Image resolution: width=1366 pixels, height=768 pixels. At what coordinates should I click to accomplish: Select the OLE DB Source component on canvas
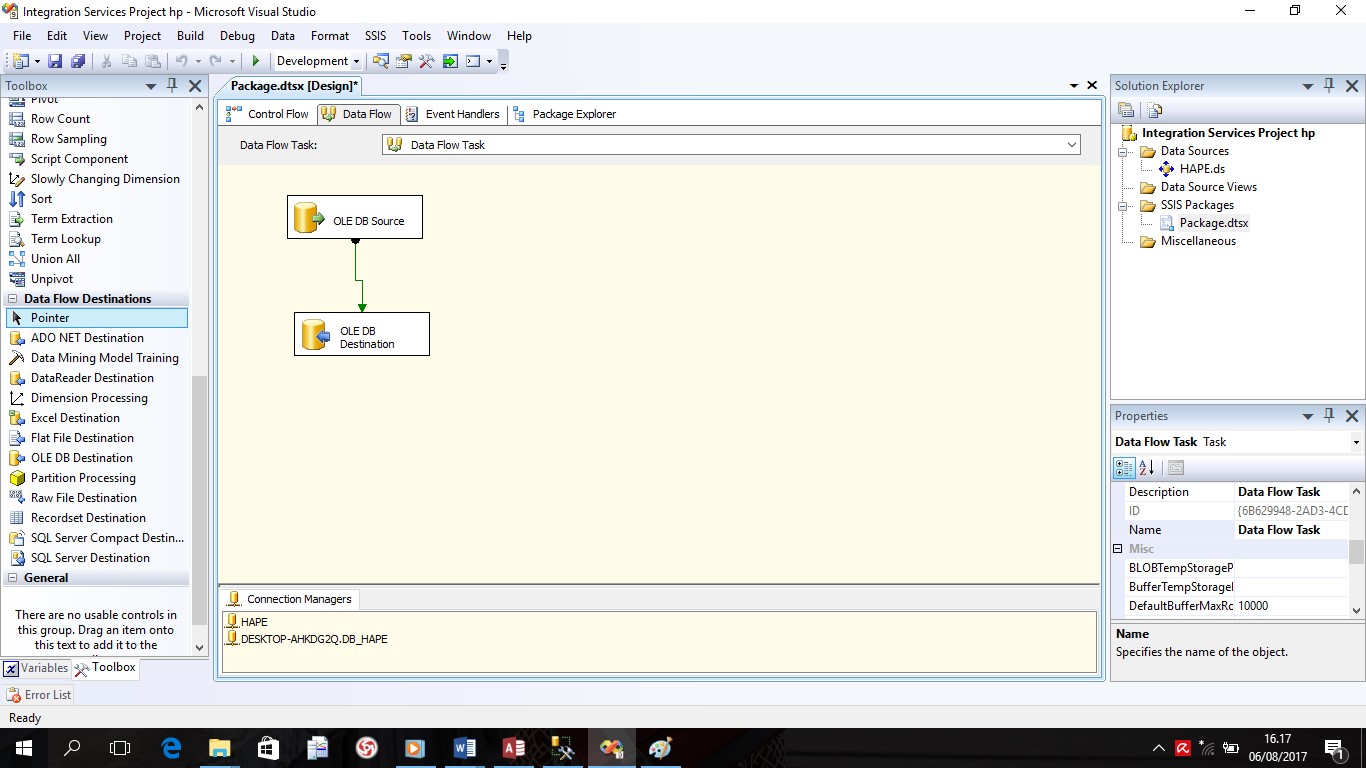(355, 217)
